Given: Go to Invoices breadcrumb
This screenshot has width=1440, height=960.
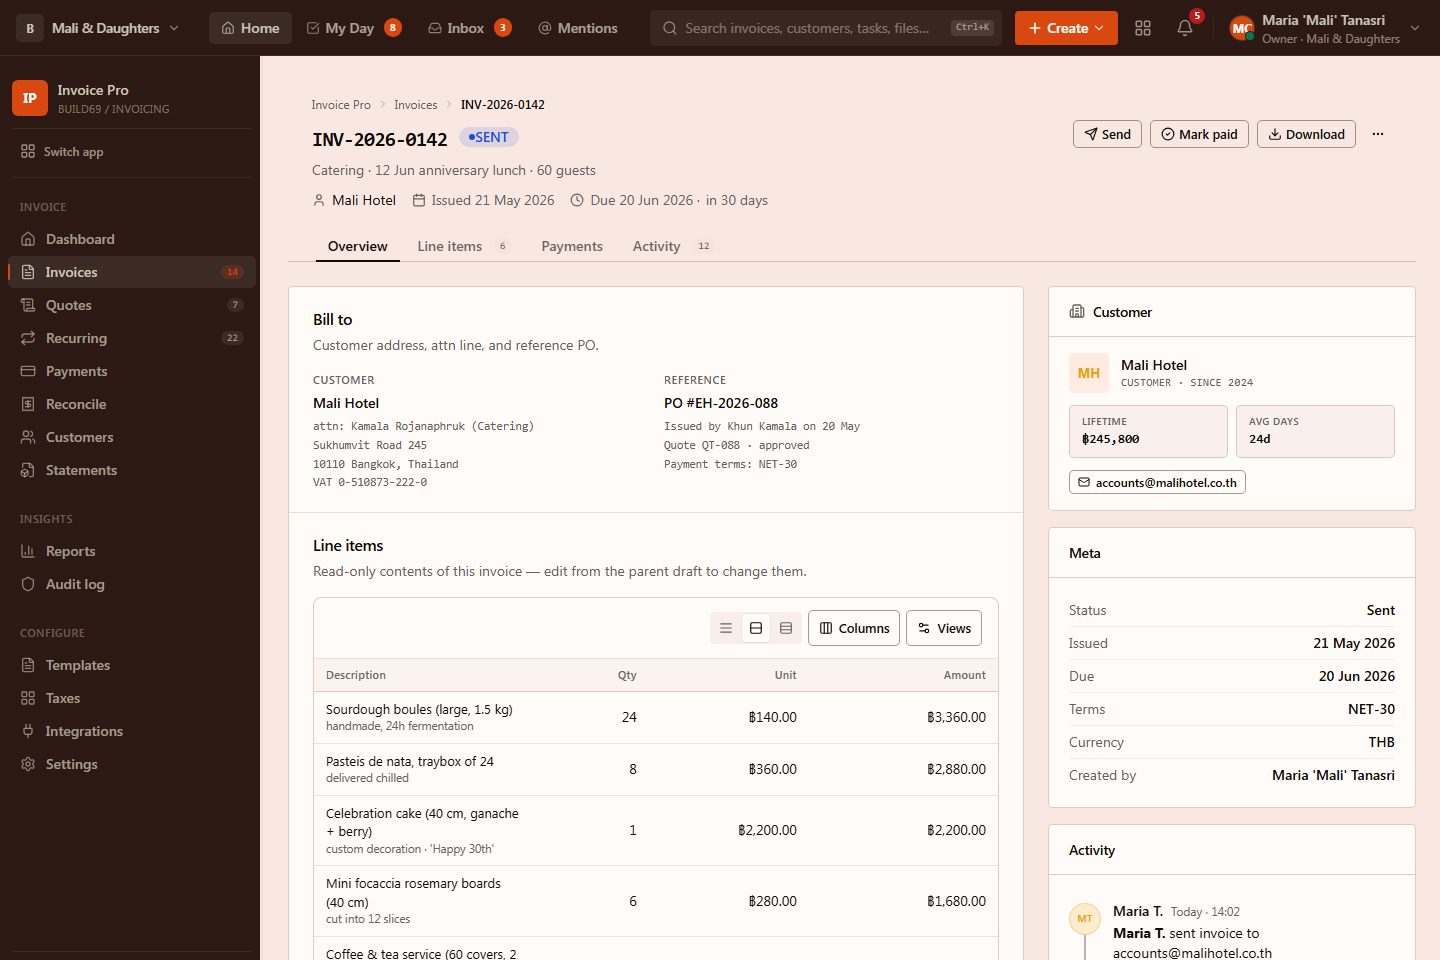Looking at the screenshot, I should 416,105.
